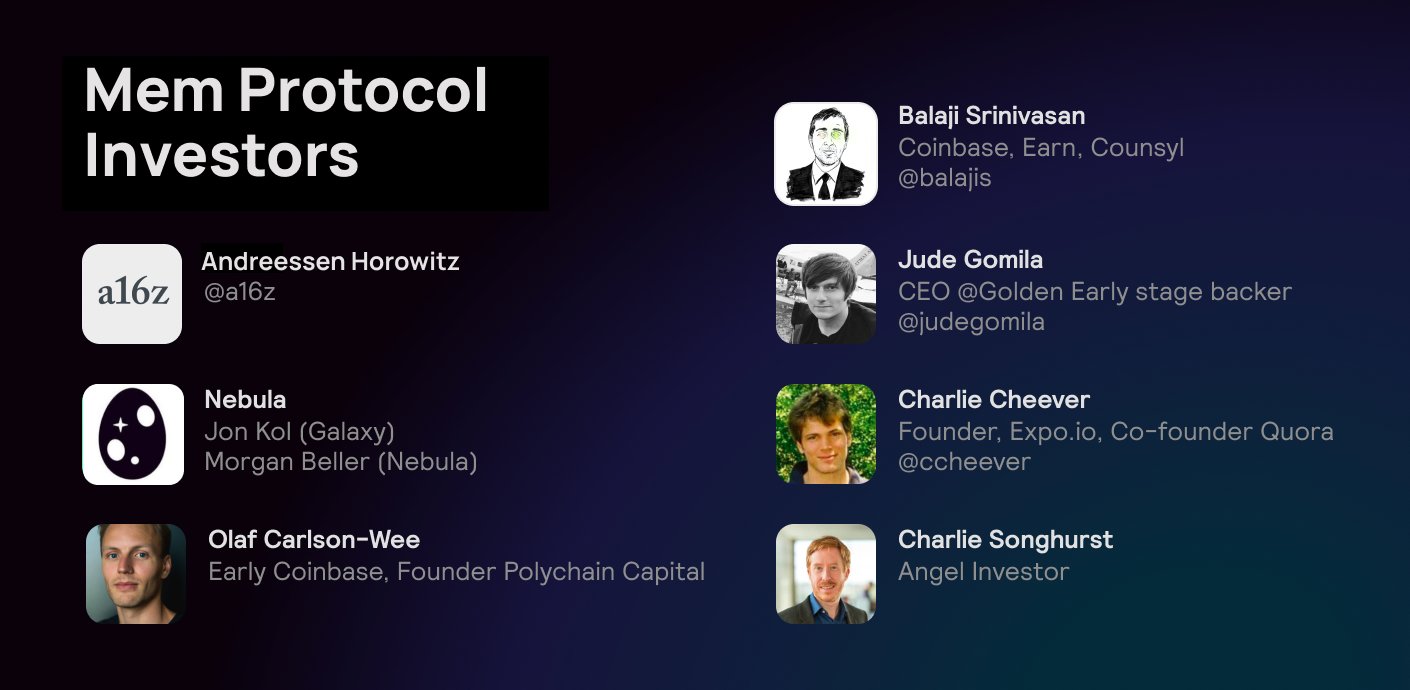1410x690 pixels.
Task: Select Charlie Songhurst's profile photo
Action: (826, 574)
